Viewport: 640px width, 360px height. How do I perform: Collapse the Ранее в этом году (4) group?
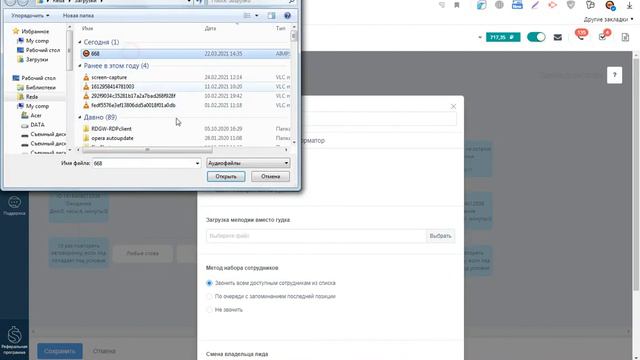[x=80, y=66]
